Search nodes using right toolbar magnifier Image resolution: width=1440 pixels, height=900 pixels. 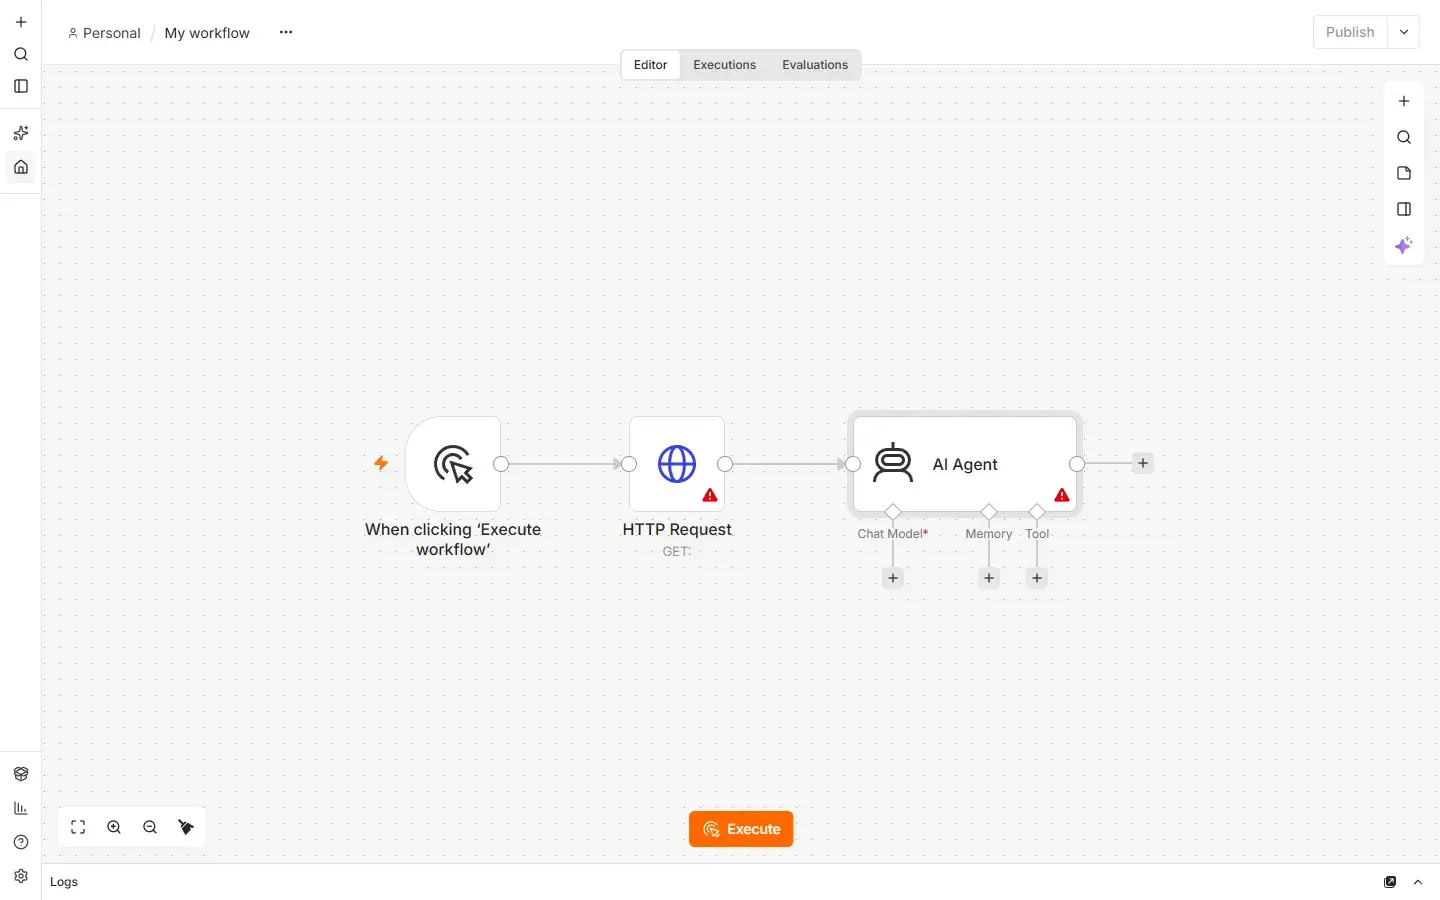coord(1404,137)
